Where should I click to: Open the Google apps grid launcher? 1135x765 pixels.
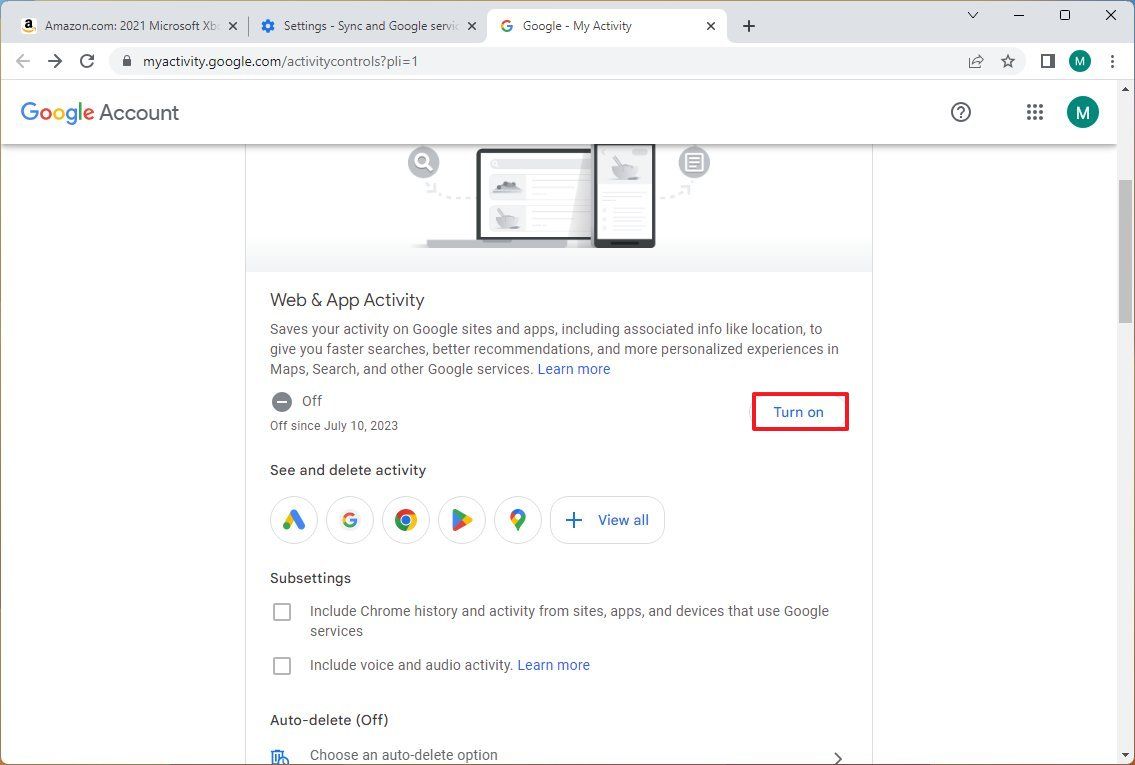(1035, 112)
